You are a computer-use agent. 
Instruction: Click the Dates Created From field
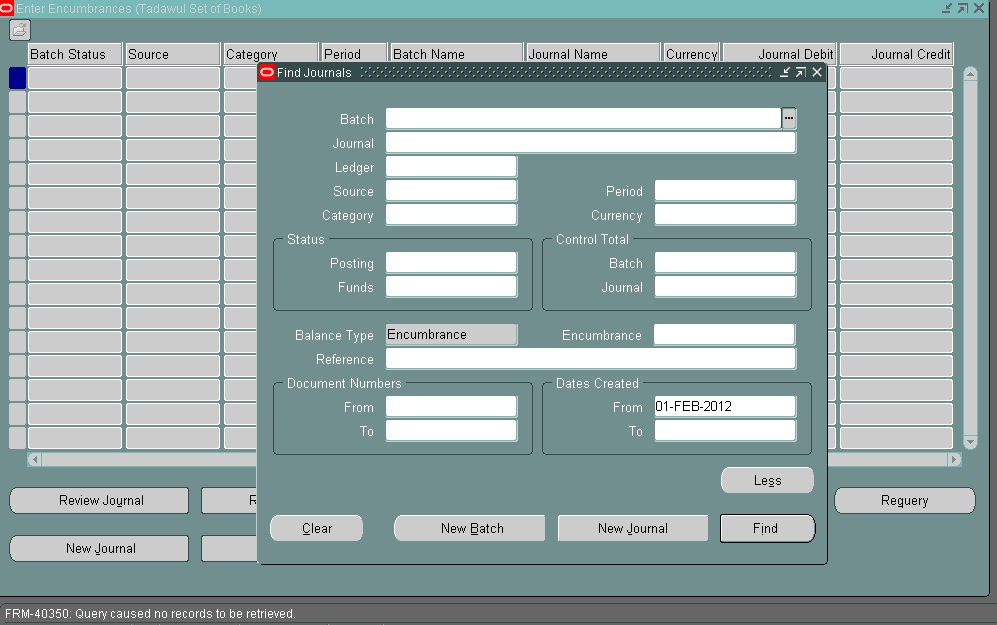pos(725,407)
